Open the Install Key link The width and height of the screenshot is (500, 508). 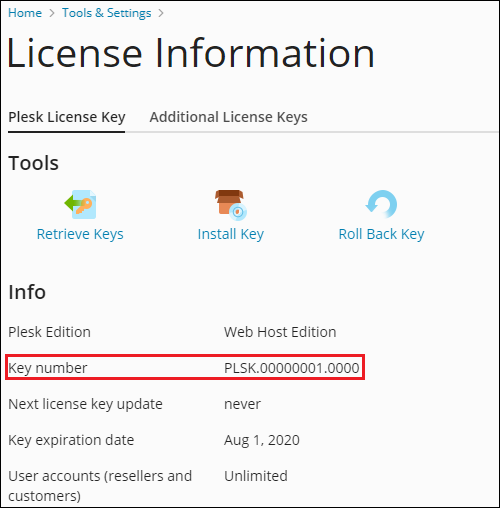click(x=231, y=234)
